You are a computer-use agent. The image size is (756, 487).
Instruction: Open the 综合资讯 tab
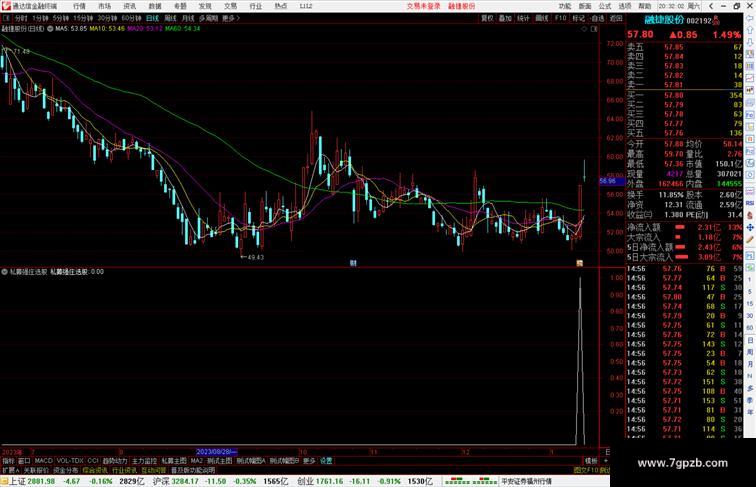pos(95,470)
